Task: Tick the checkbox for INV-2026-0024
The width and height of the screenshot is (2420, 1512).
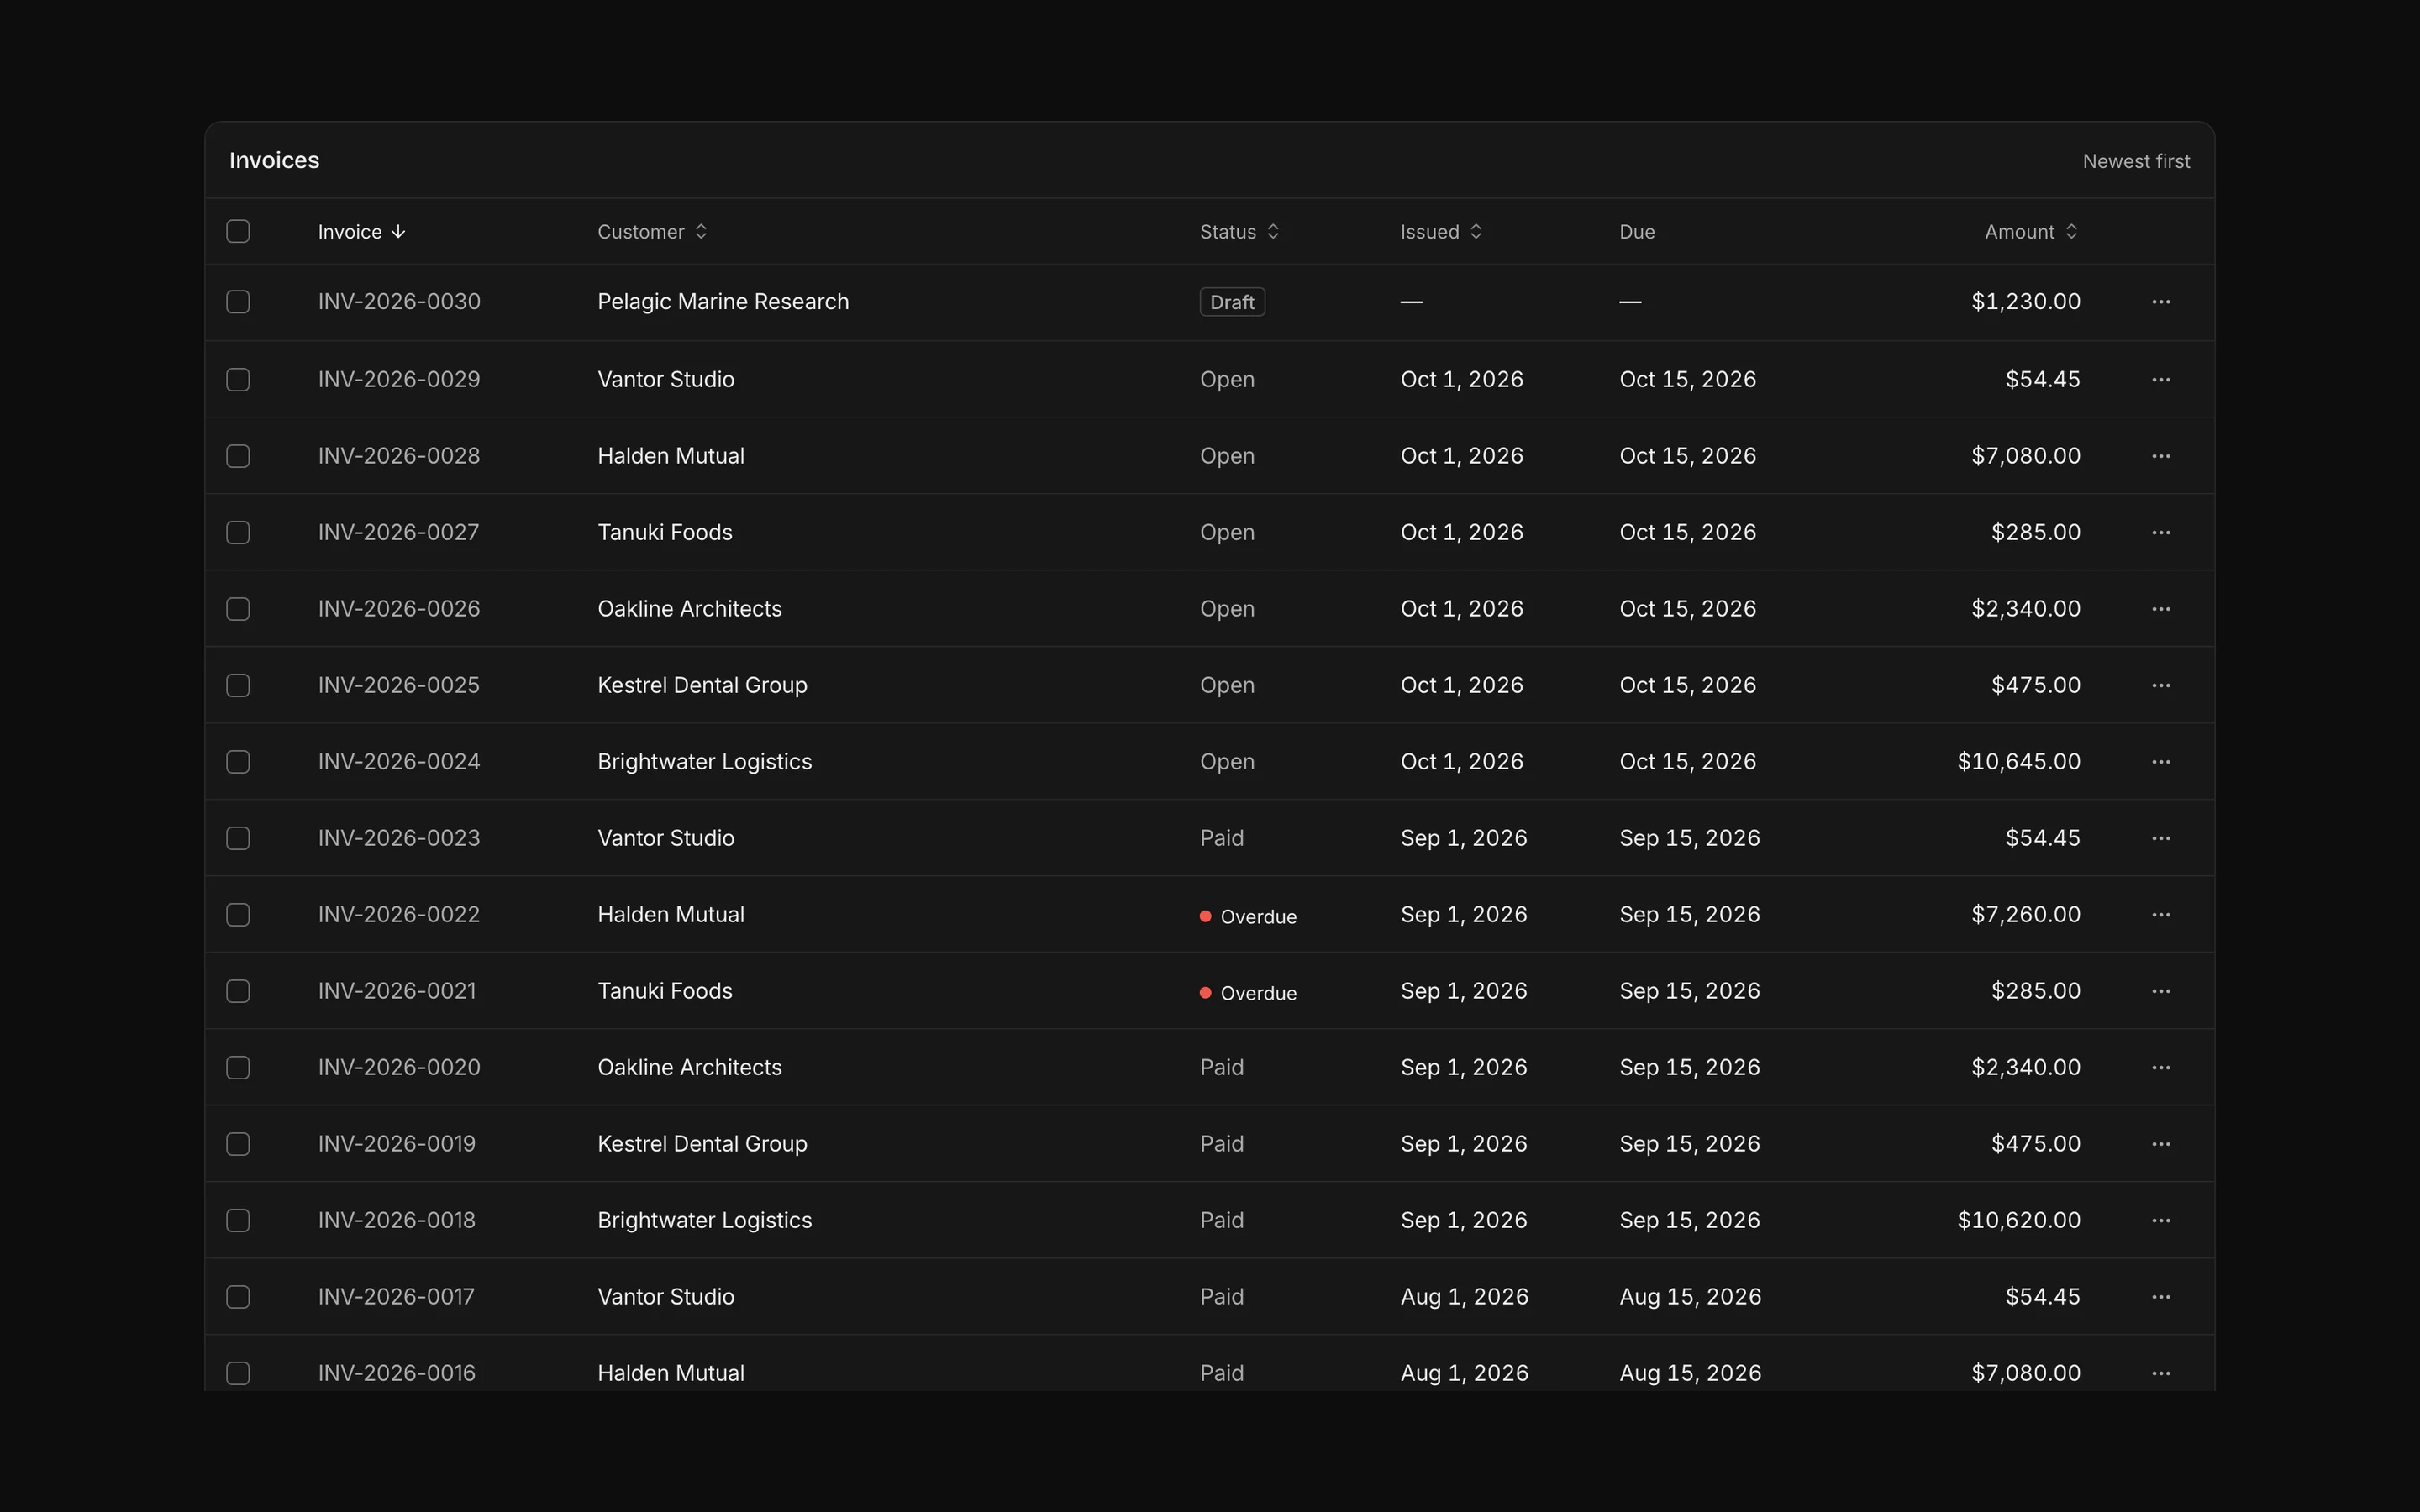Action: pyautogui.click(x=238, y=762)
